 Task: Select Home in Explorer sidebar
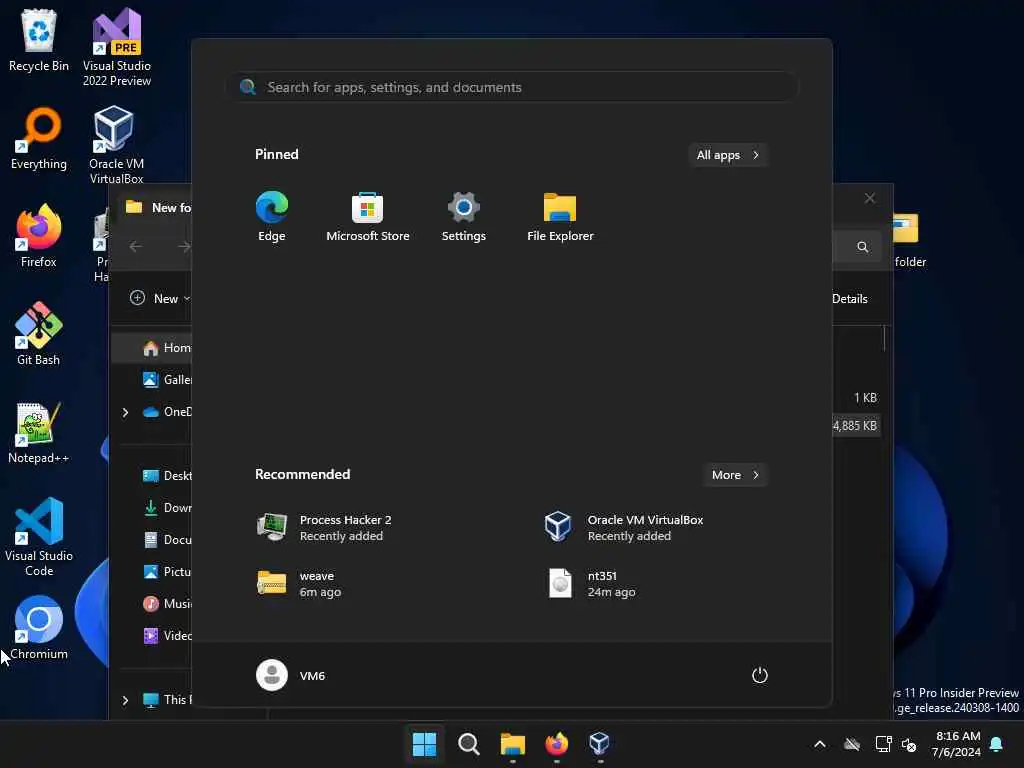154,348
